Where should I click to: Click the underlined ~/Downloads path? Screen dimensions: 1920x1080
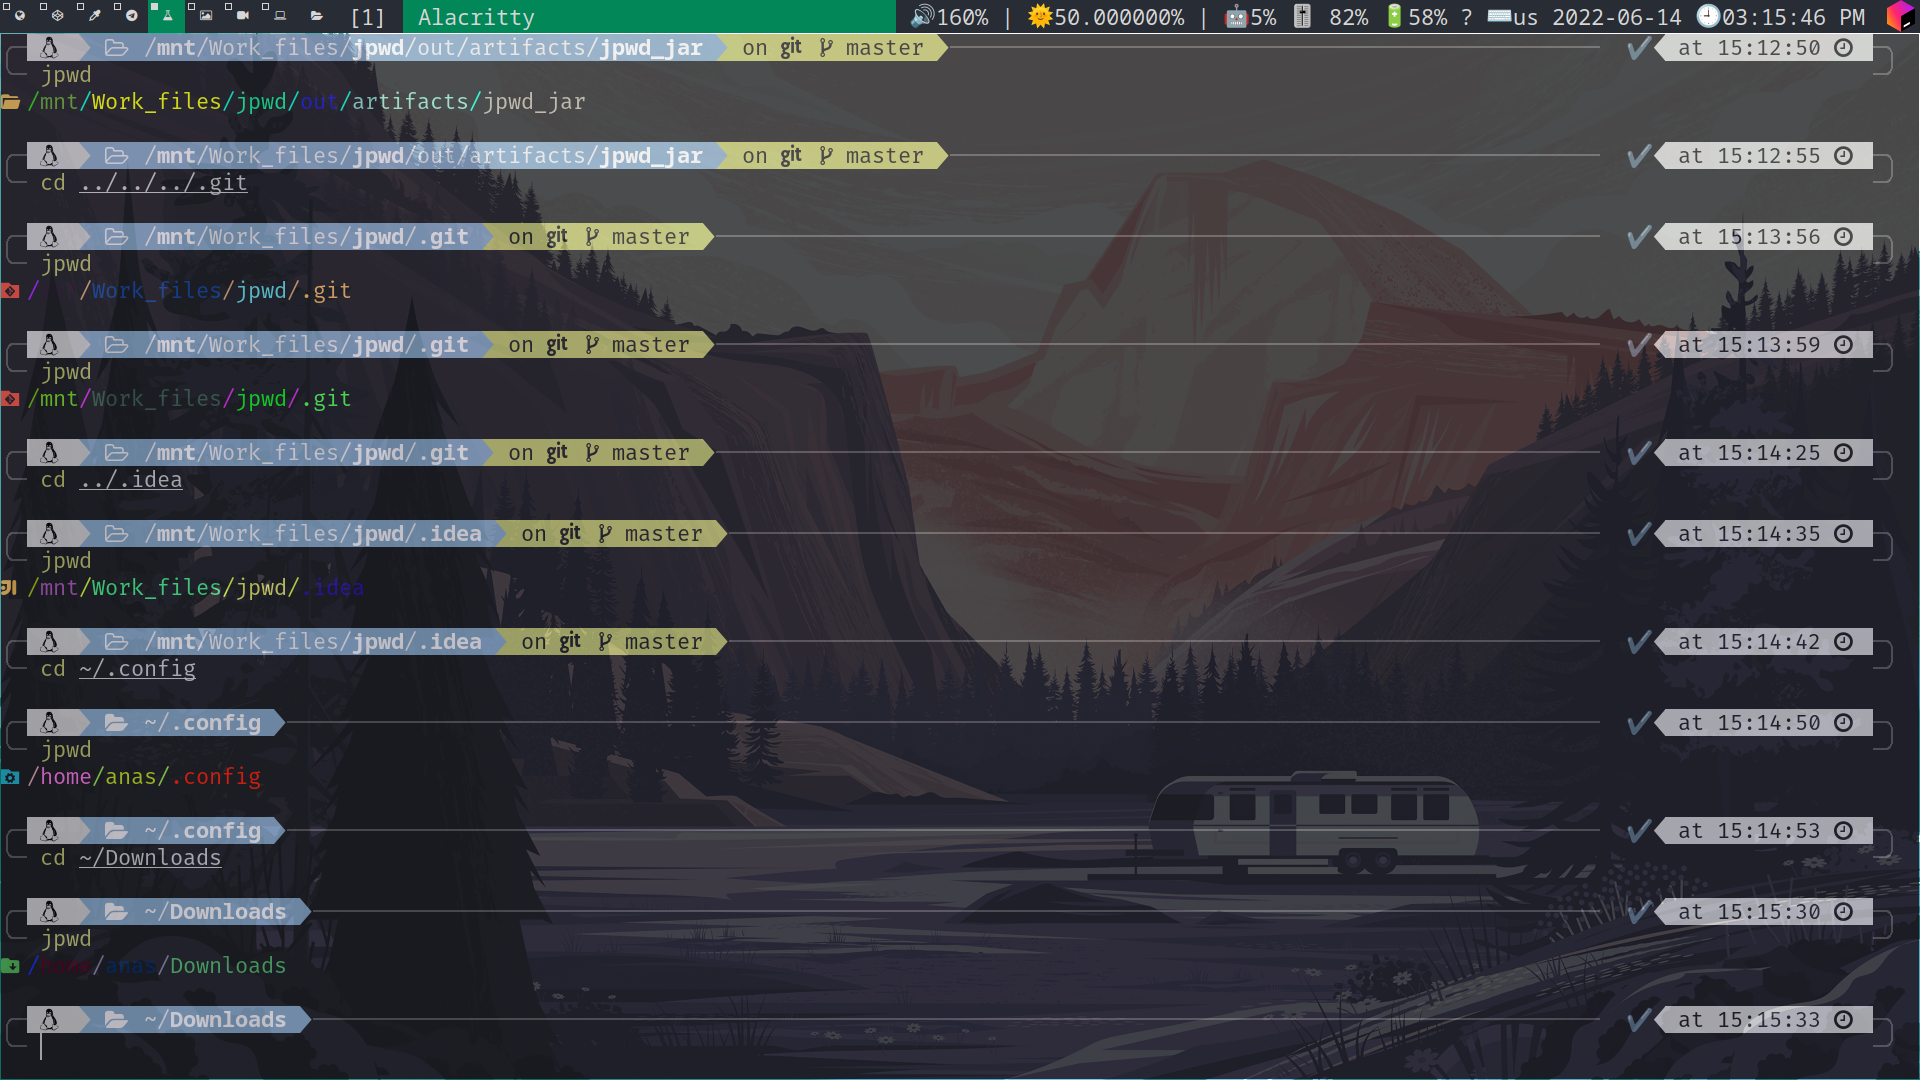[x=150, y=858]
